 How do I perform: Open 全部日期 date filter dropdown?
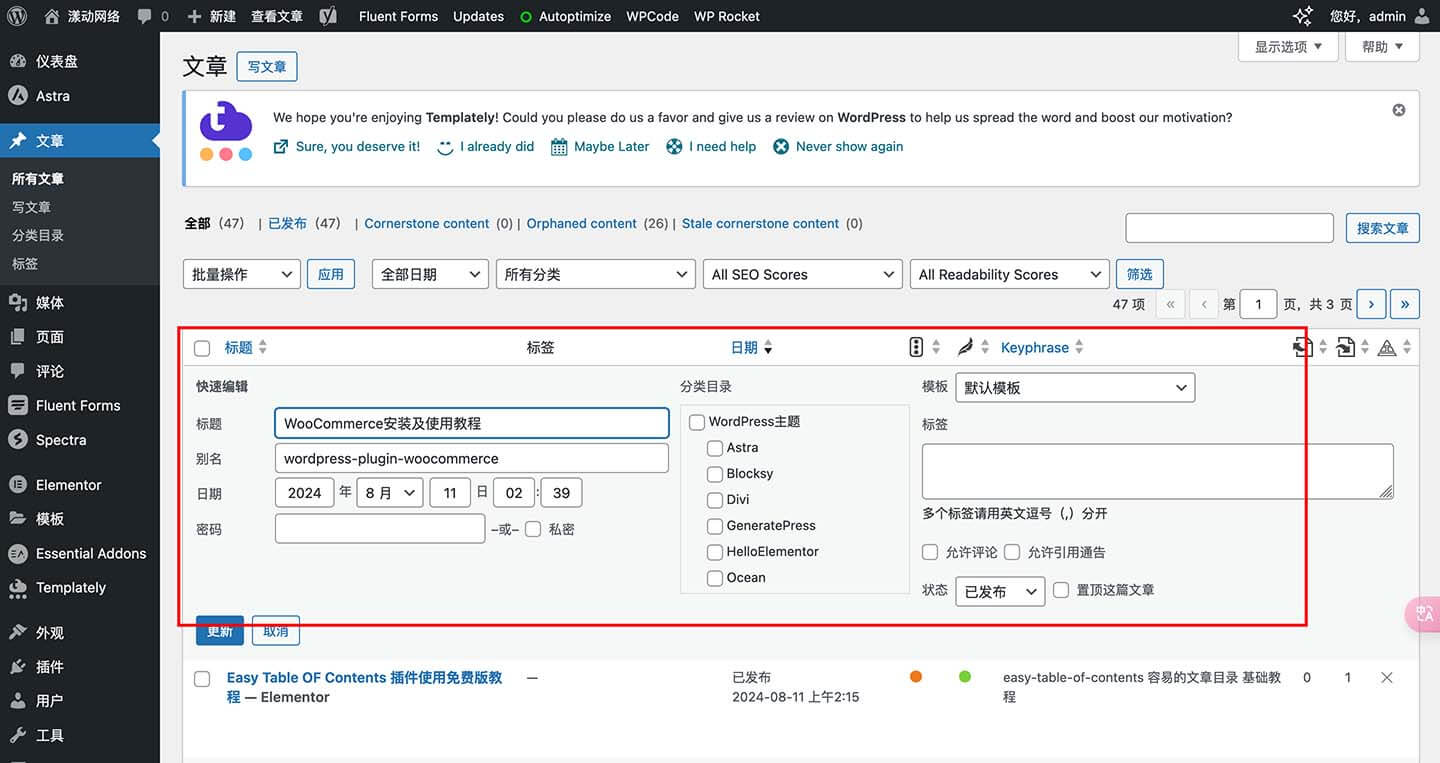pyautogui.click(x=430, y=274)
